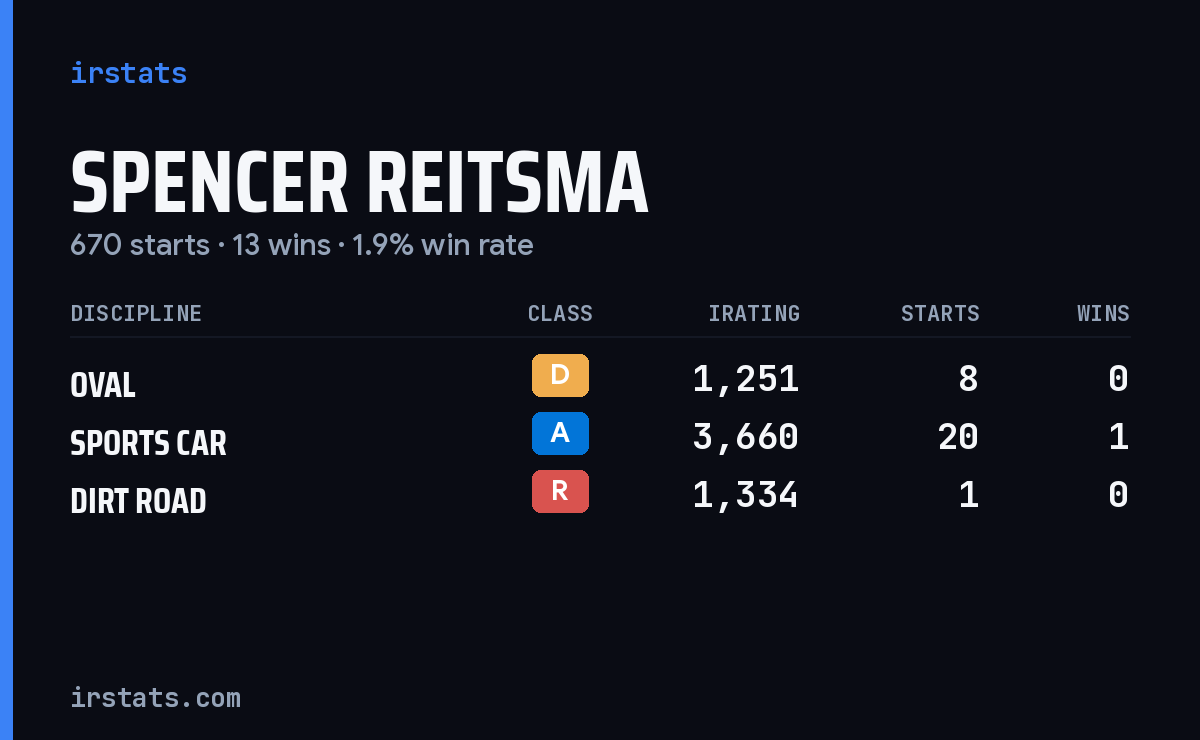Click the orange D class badge
1200x740 pixels.
click(560, 376)
